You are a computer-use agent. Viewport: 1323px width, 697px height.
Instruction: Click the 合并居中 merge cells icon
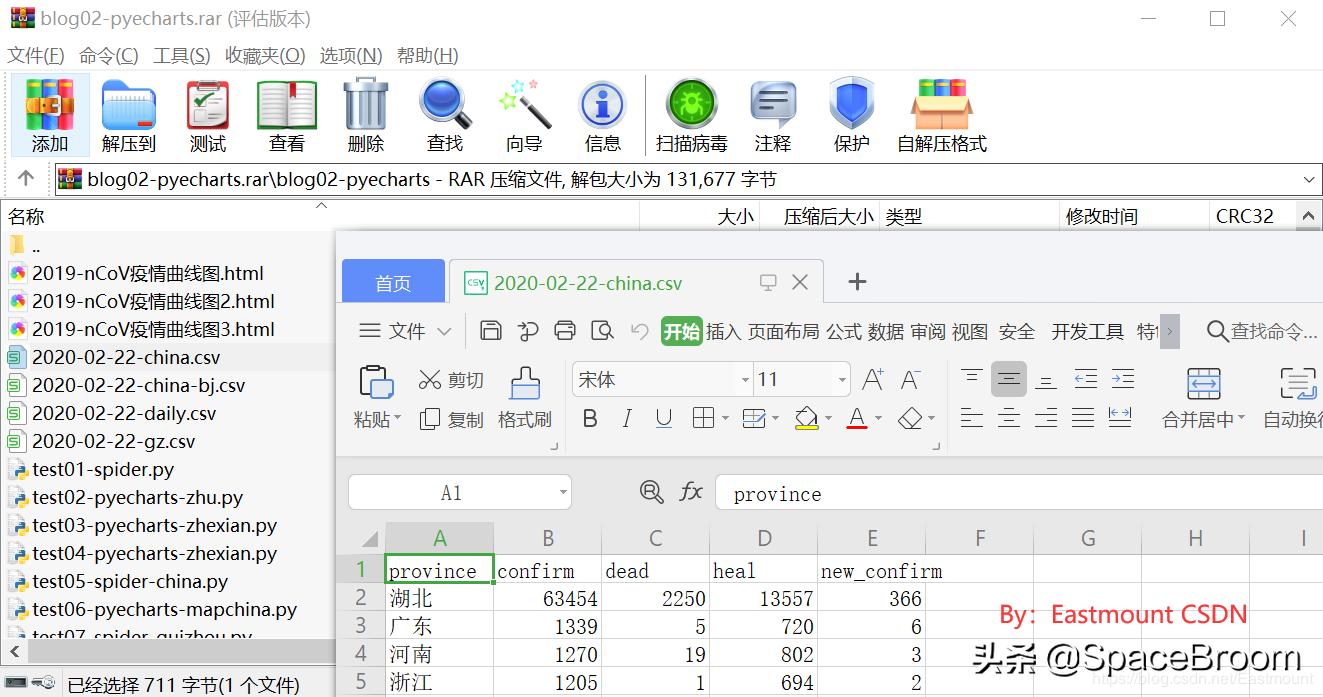tap(1203, 395)
